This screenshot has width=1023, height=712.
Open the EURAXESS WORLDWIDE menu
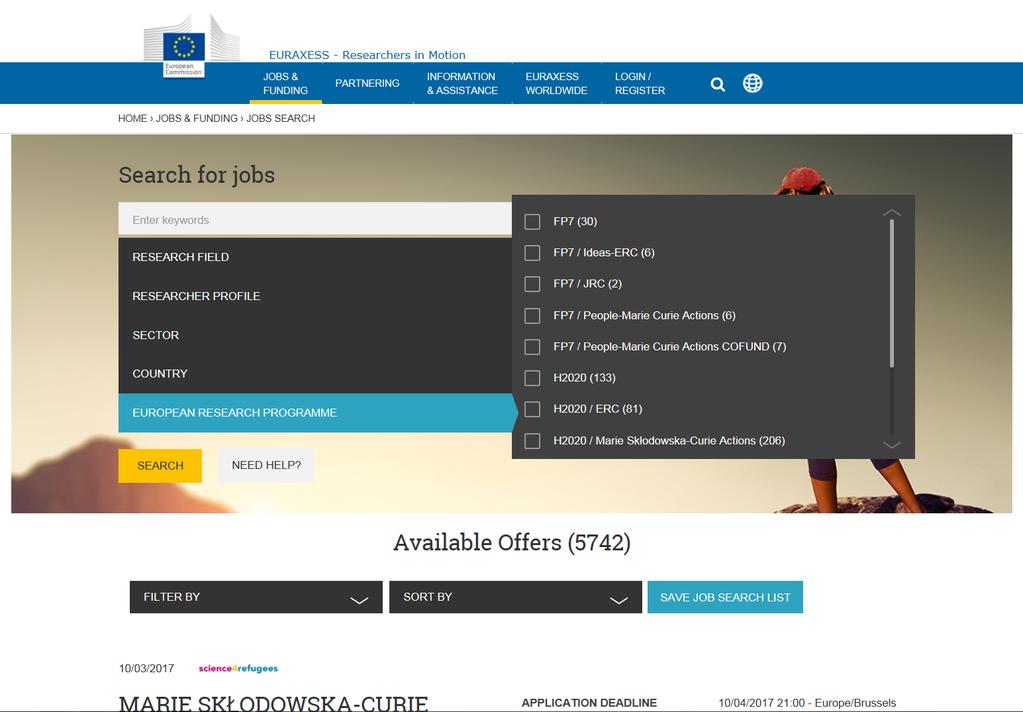(557, 84)
